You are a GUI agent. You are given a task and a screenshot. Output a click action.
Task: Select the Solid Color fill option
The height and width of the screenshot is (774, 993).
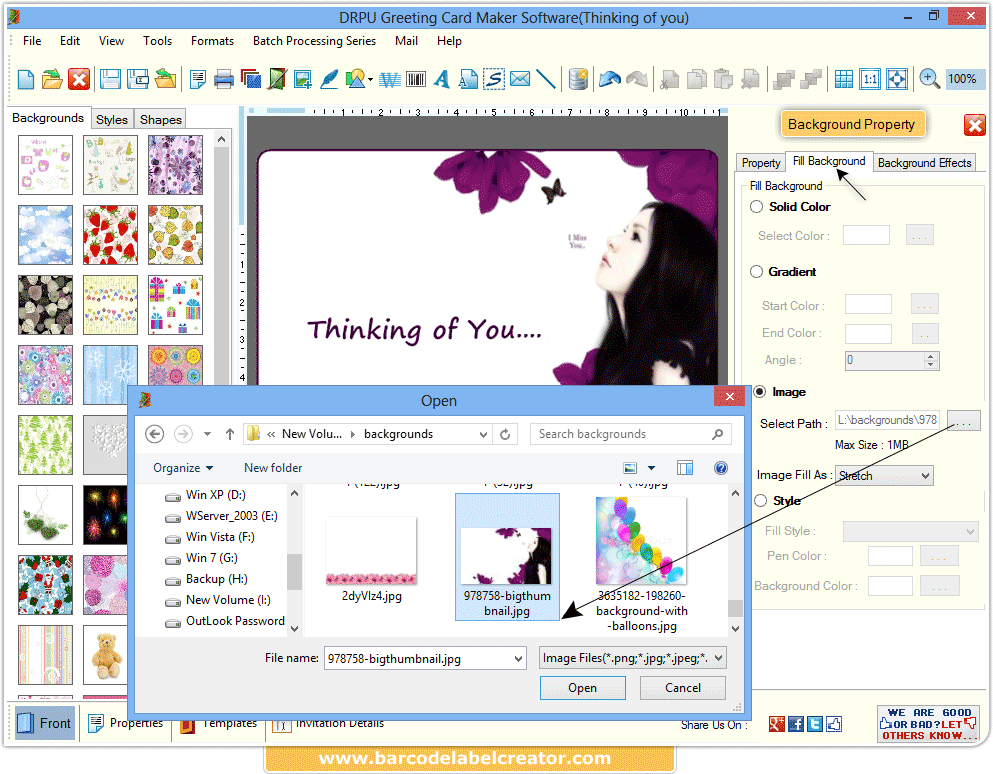(x=756, y=207)
